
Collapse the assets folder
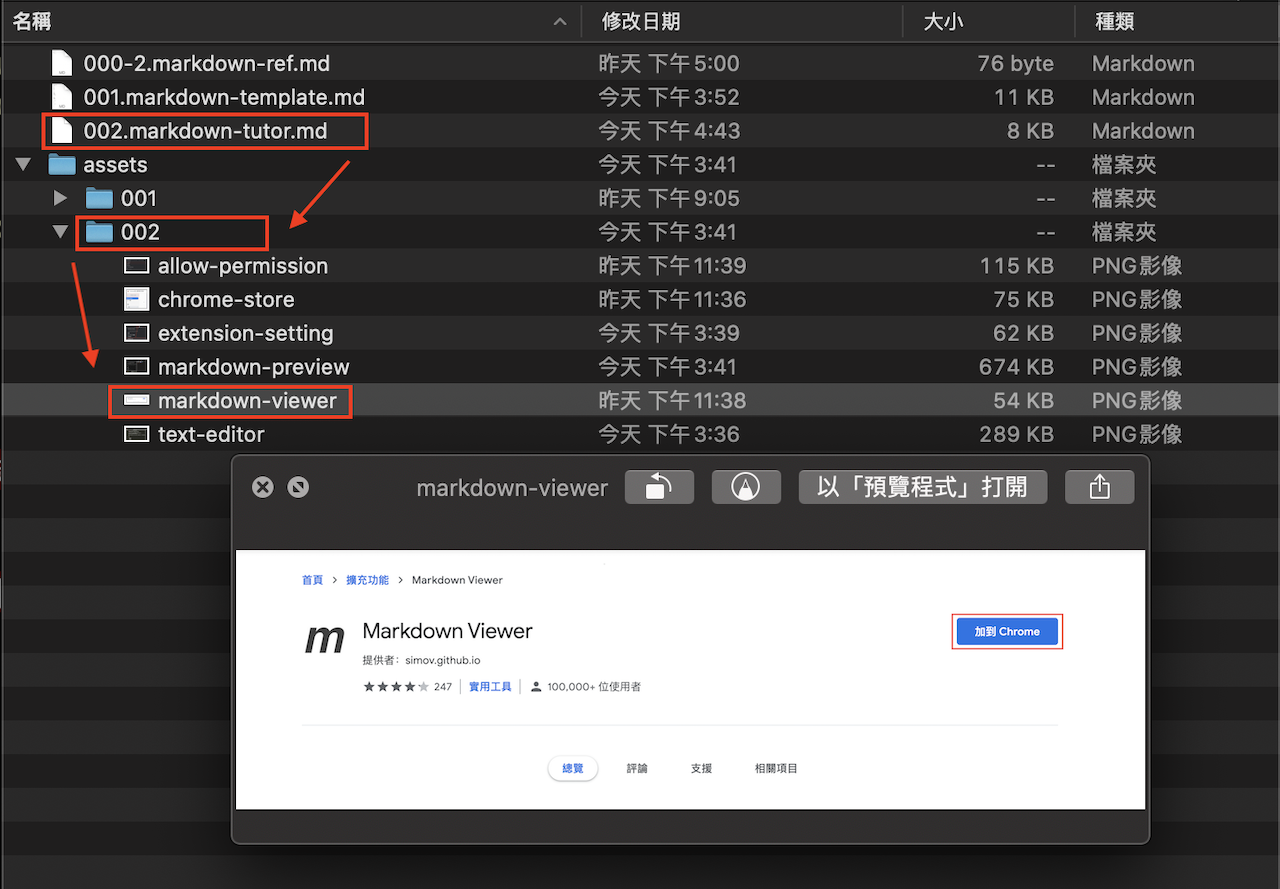[23, 165]
